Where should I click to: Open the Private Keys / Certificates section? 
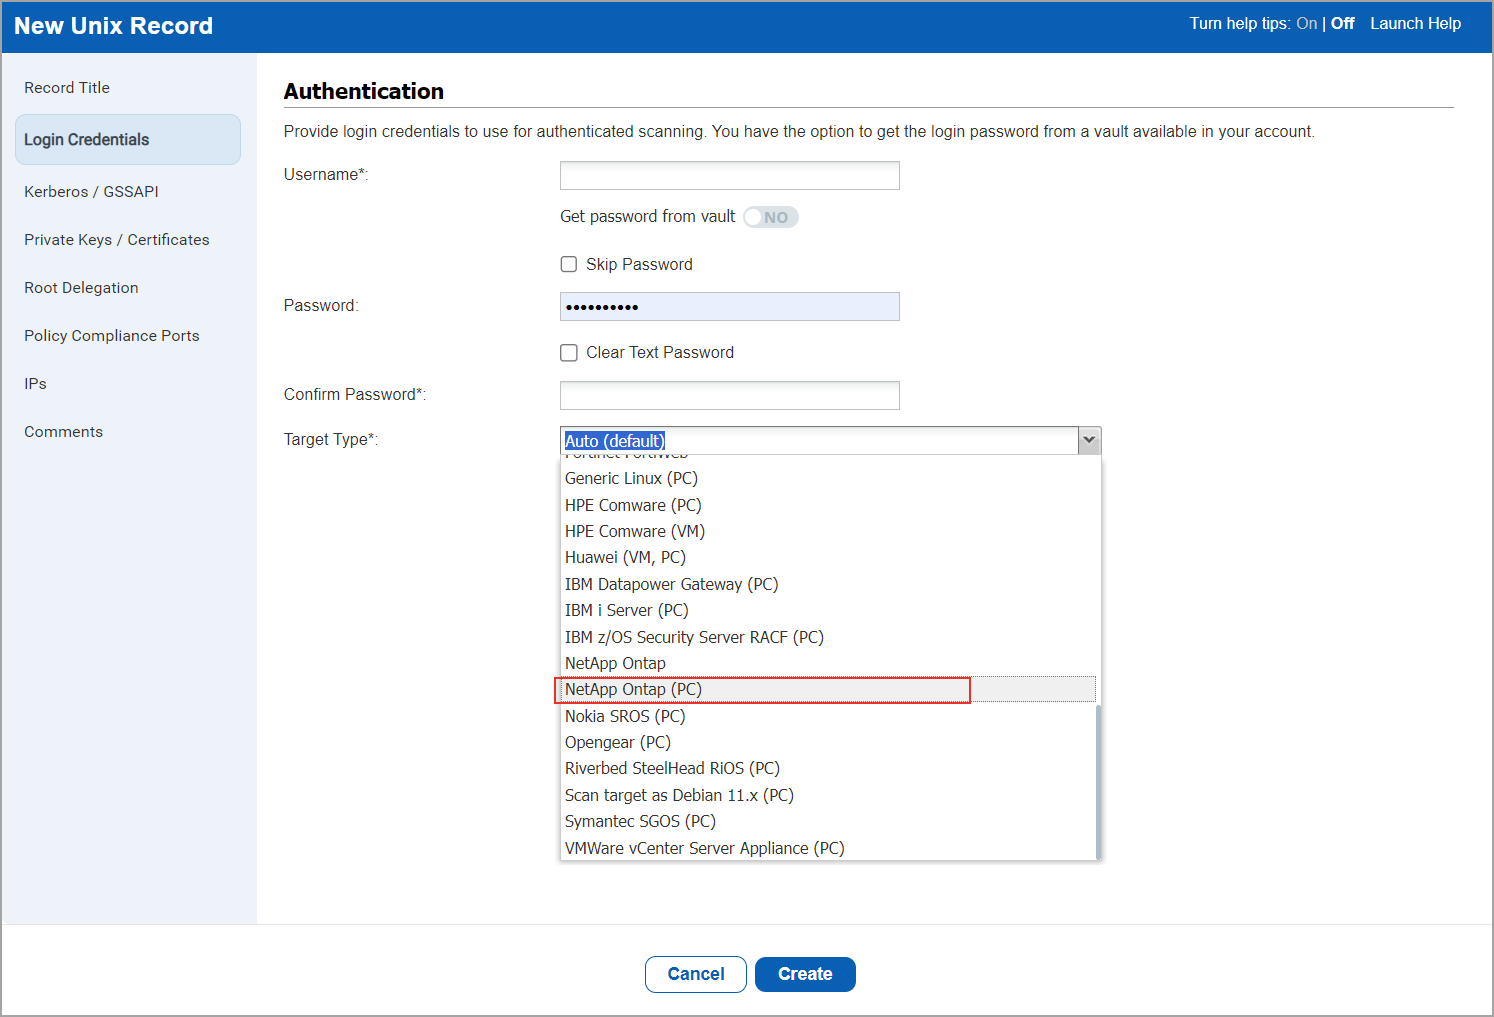[117, 239]
